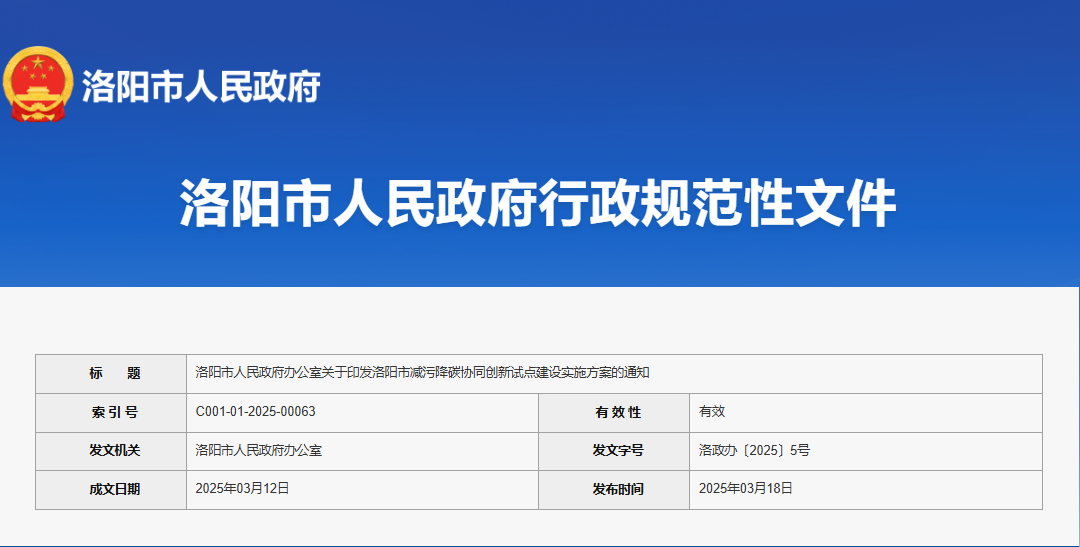This screenshot has height=547, width=1080.
Task: Select the document title about 减污降碳协同创新试点
Action: click(422, 373)
